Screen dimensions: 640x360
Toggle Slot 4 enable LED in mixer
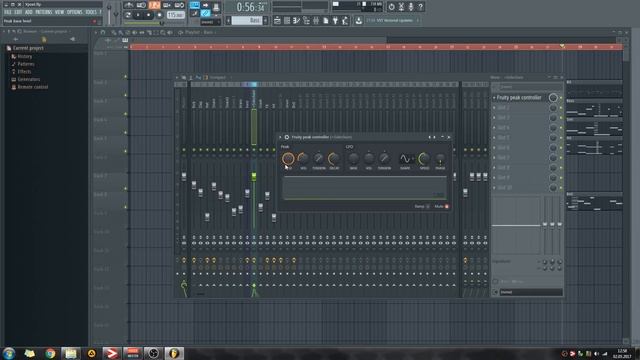[x=561, y=128]
